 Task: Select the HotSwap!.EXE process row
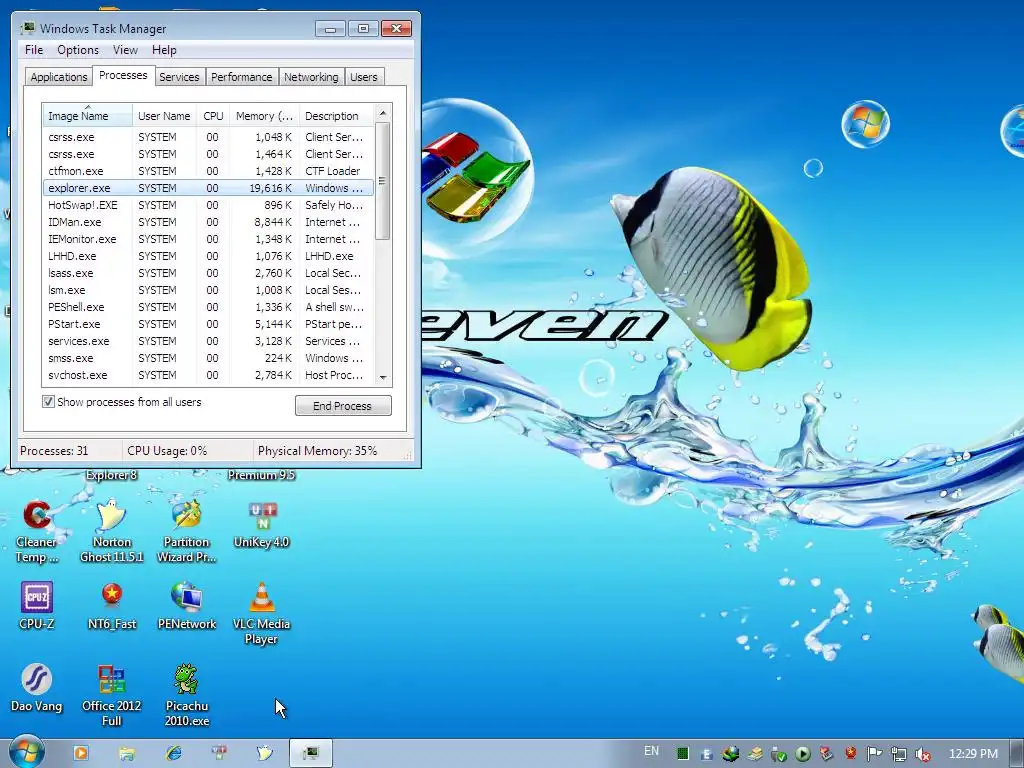pyautogui.click(x=208, y=205)
